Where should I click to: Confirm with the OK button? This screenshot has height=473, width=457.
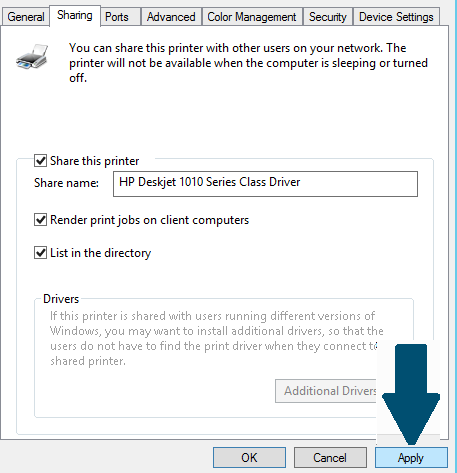click(249, 458)
